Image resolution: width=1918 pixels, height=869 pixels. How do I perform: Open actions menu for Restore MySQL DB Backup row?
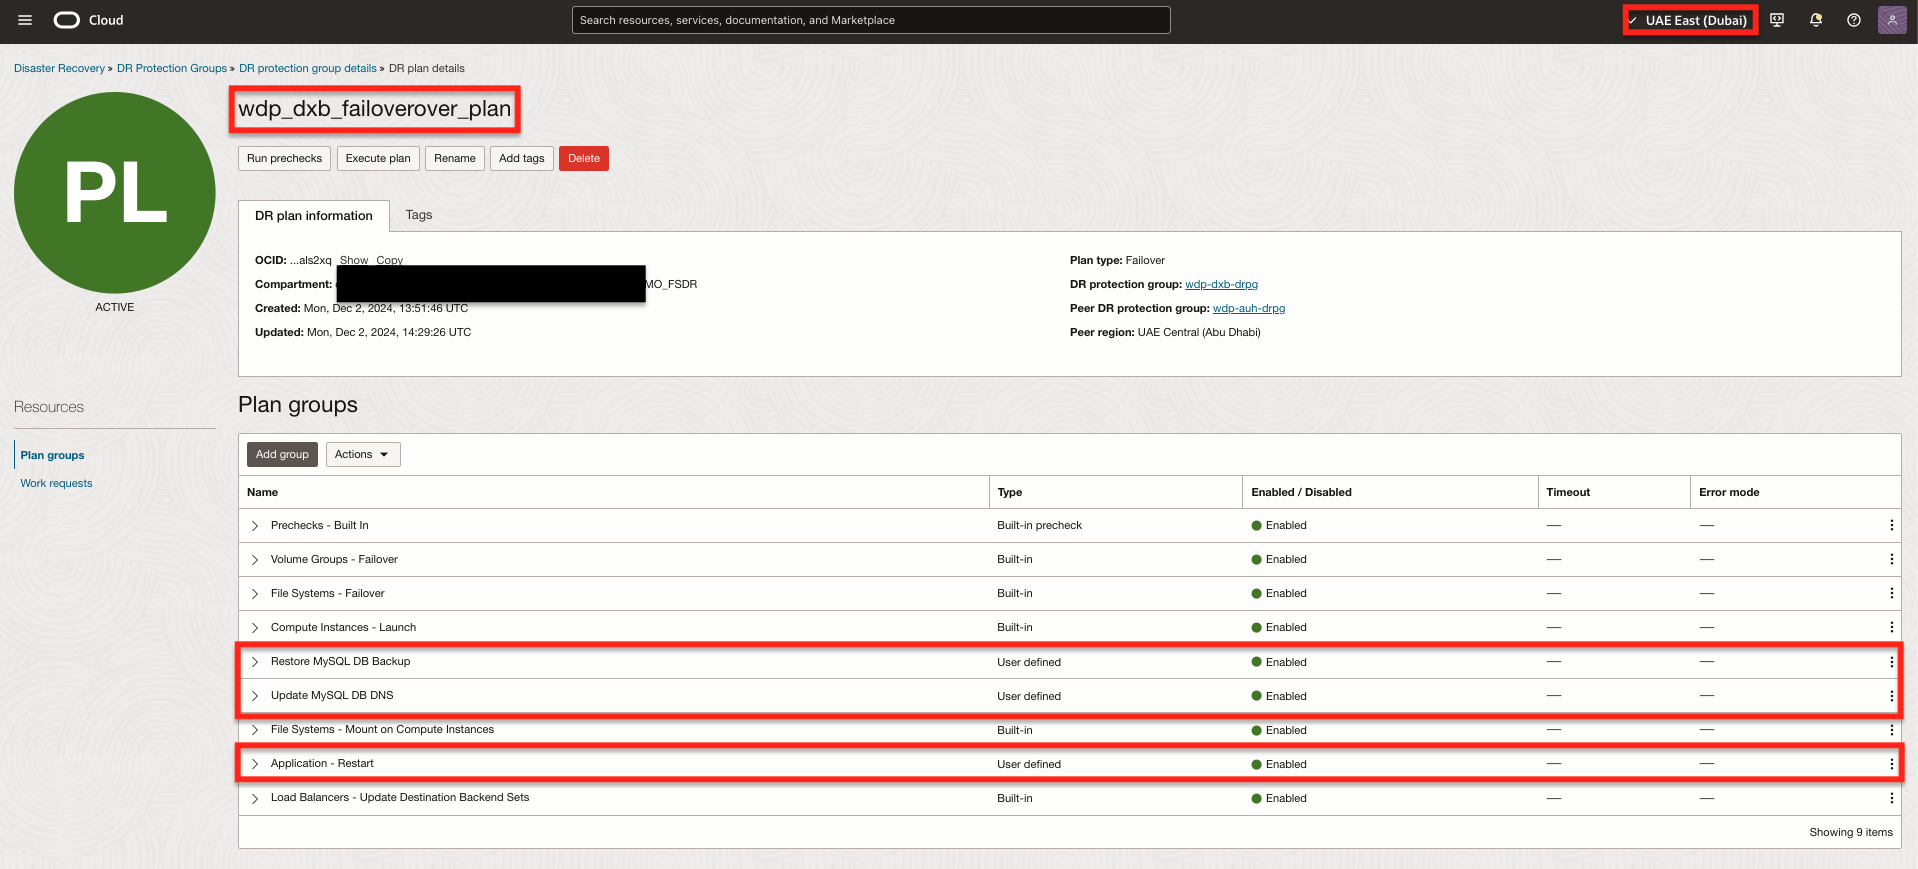pos(1891,662)
